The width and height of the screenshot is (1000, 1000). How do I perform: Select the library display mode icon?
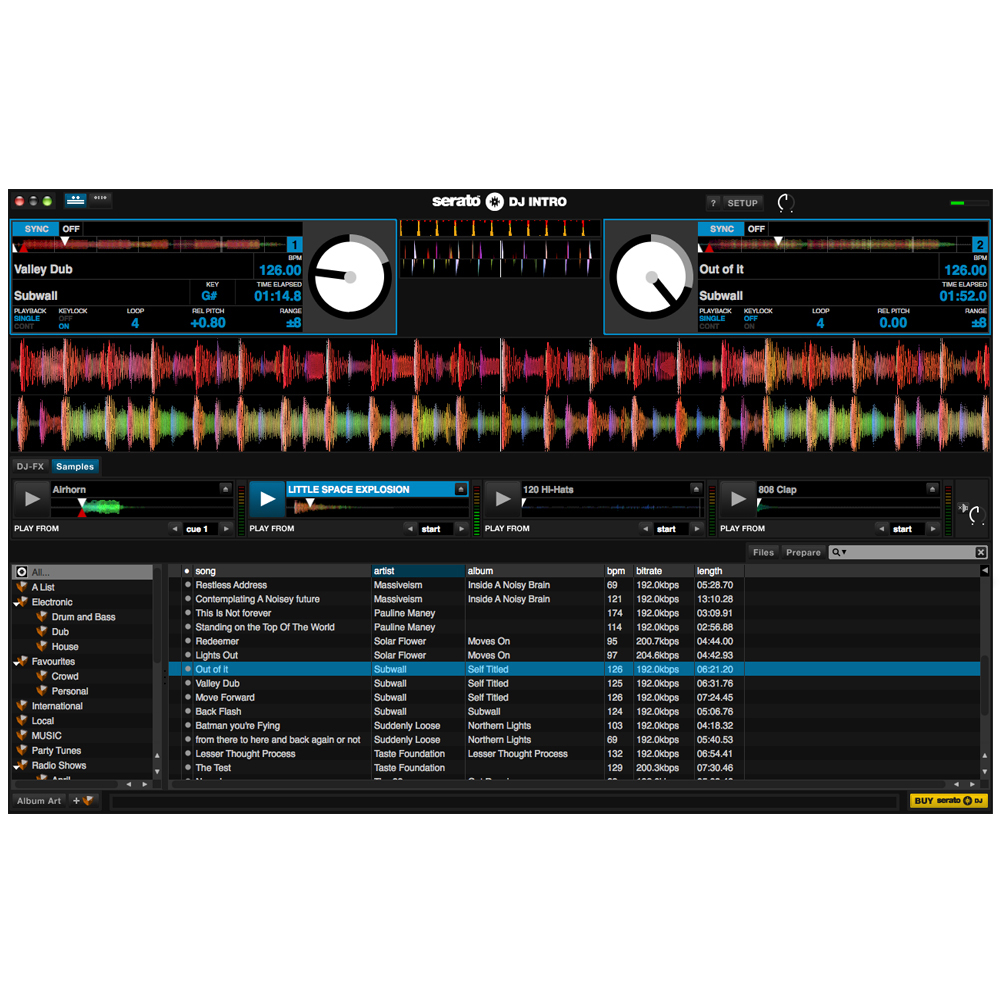(100, 200)
